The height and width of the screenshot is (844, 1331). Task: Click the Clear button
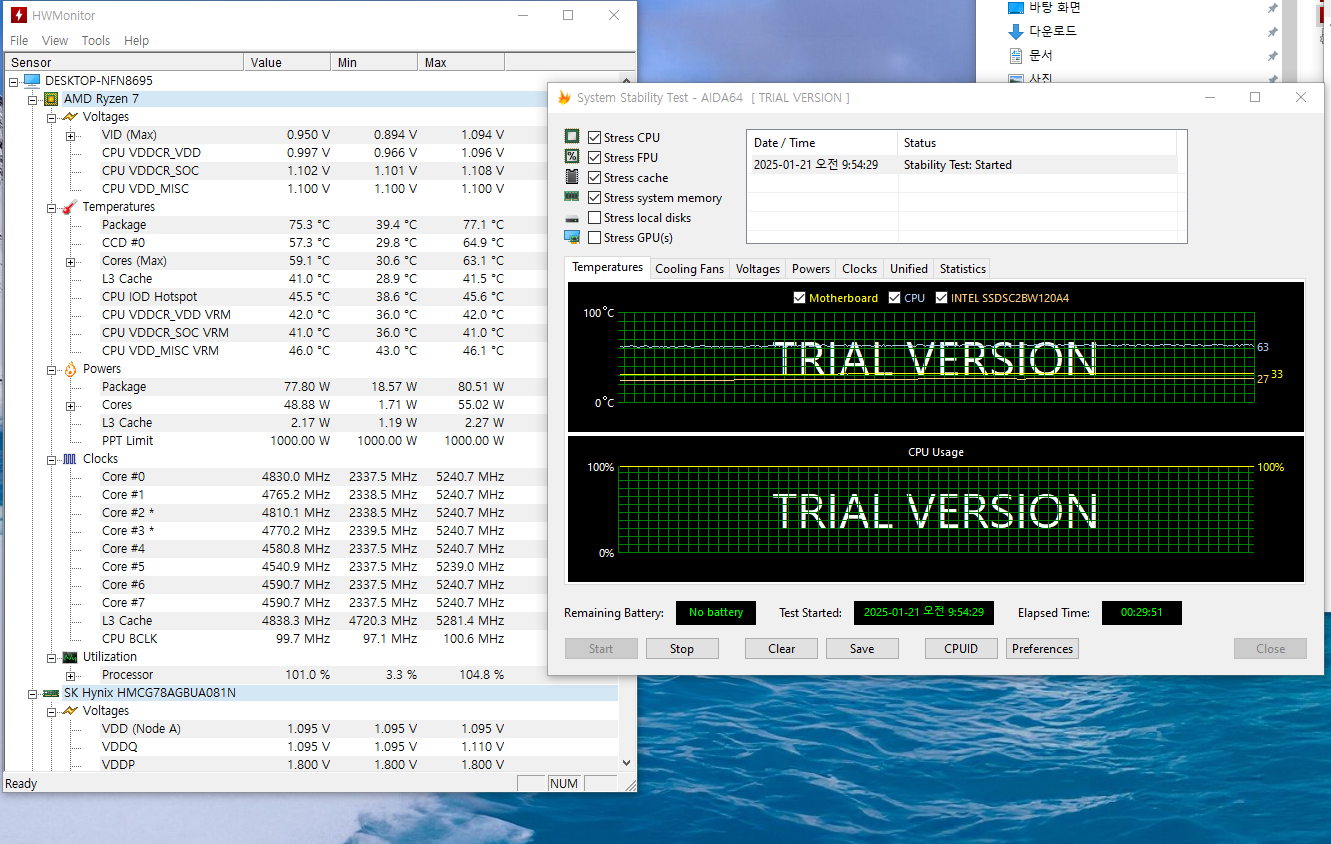pos(782,649)
